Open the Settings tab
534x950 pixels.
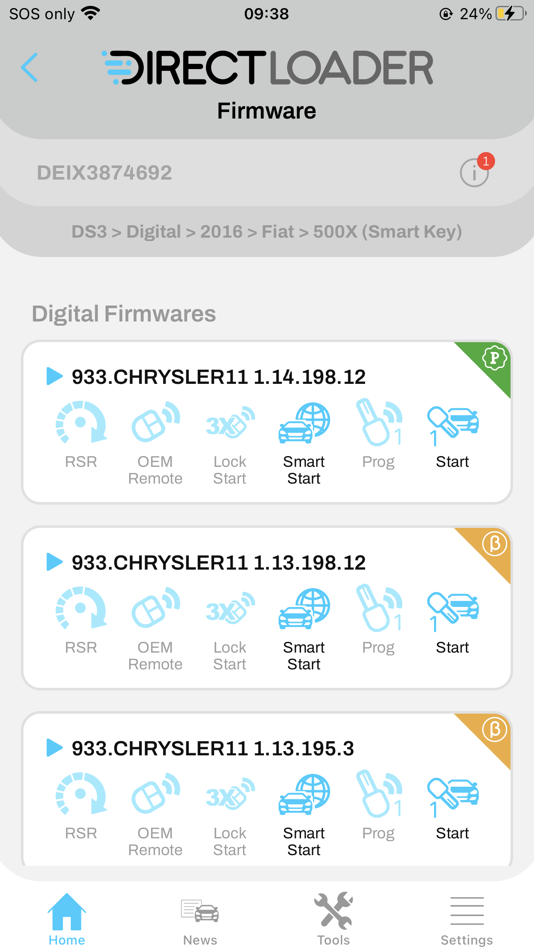(467, 918)
